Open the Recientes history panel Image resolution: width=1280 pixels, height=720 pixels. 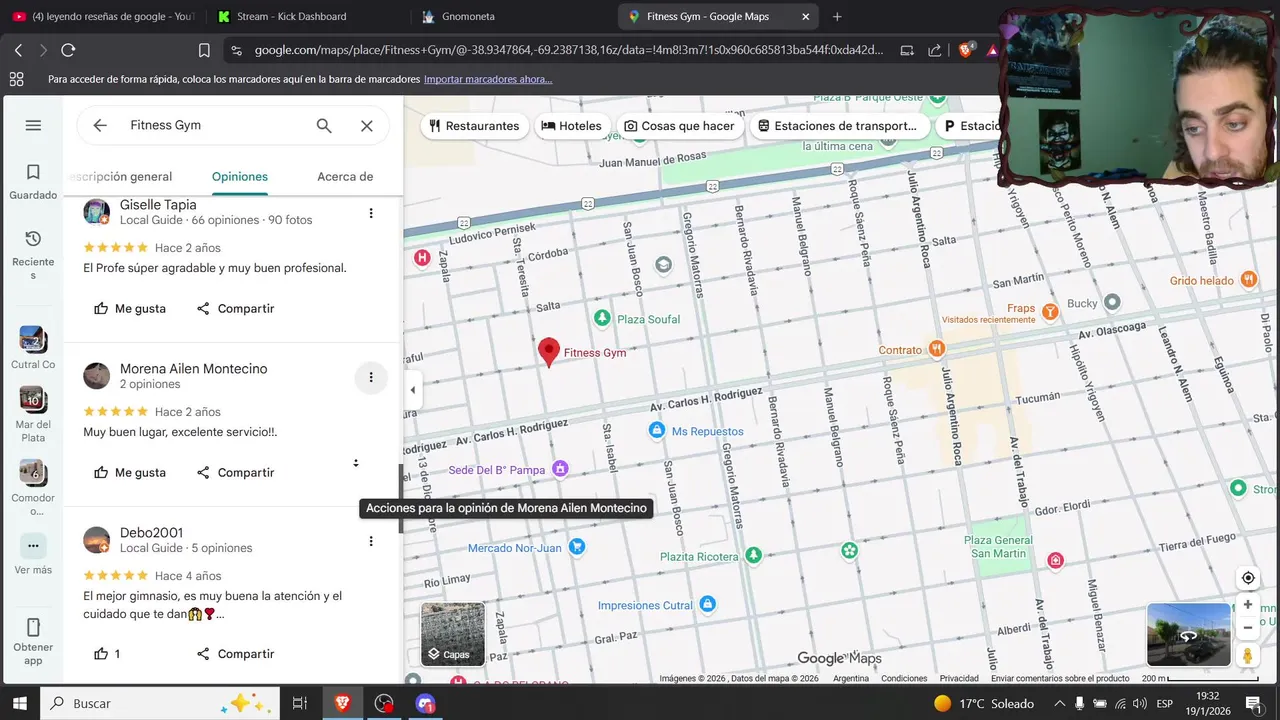click(33, 254)
